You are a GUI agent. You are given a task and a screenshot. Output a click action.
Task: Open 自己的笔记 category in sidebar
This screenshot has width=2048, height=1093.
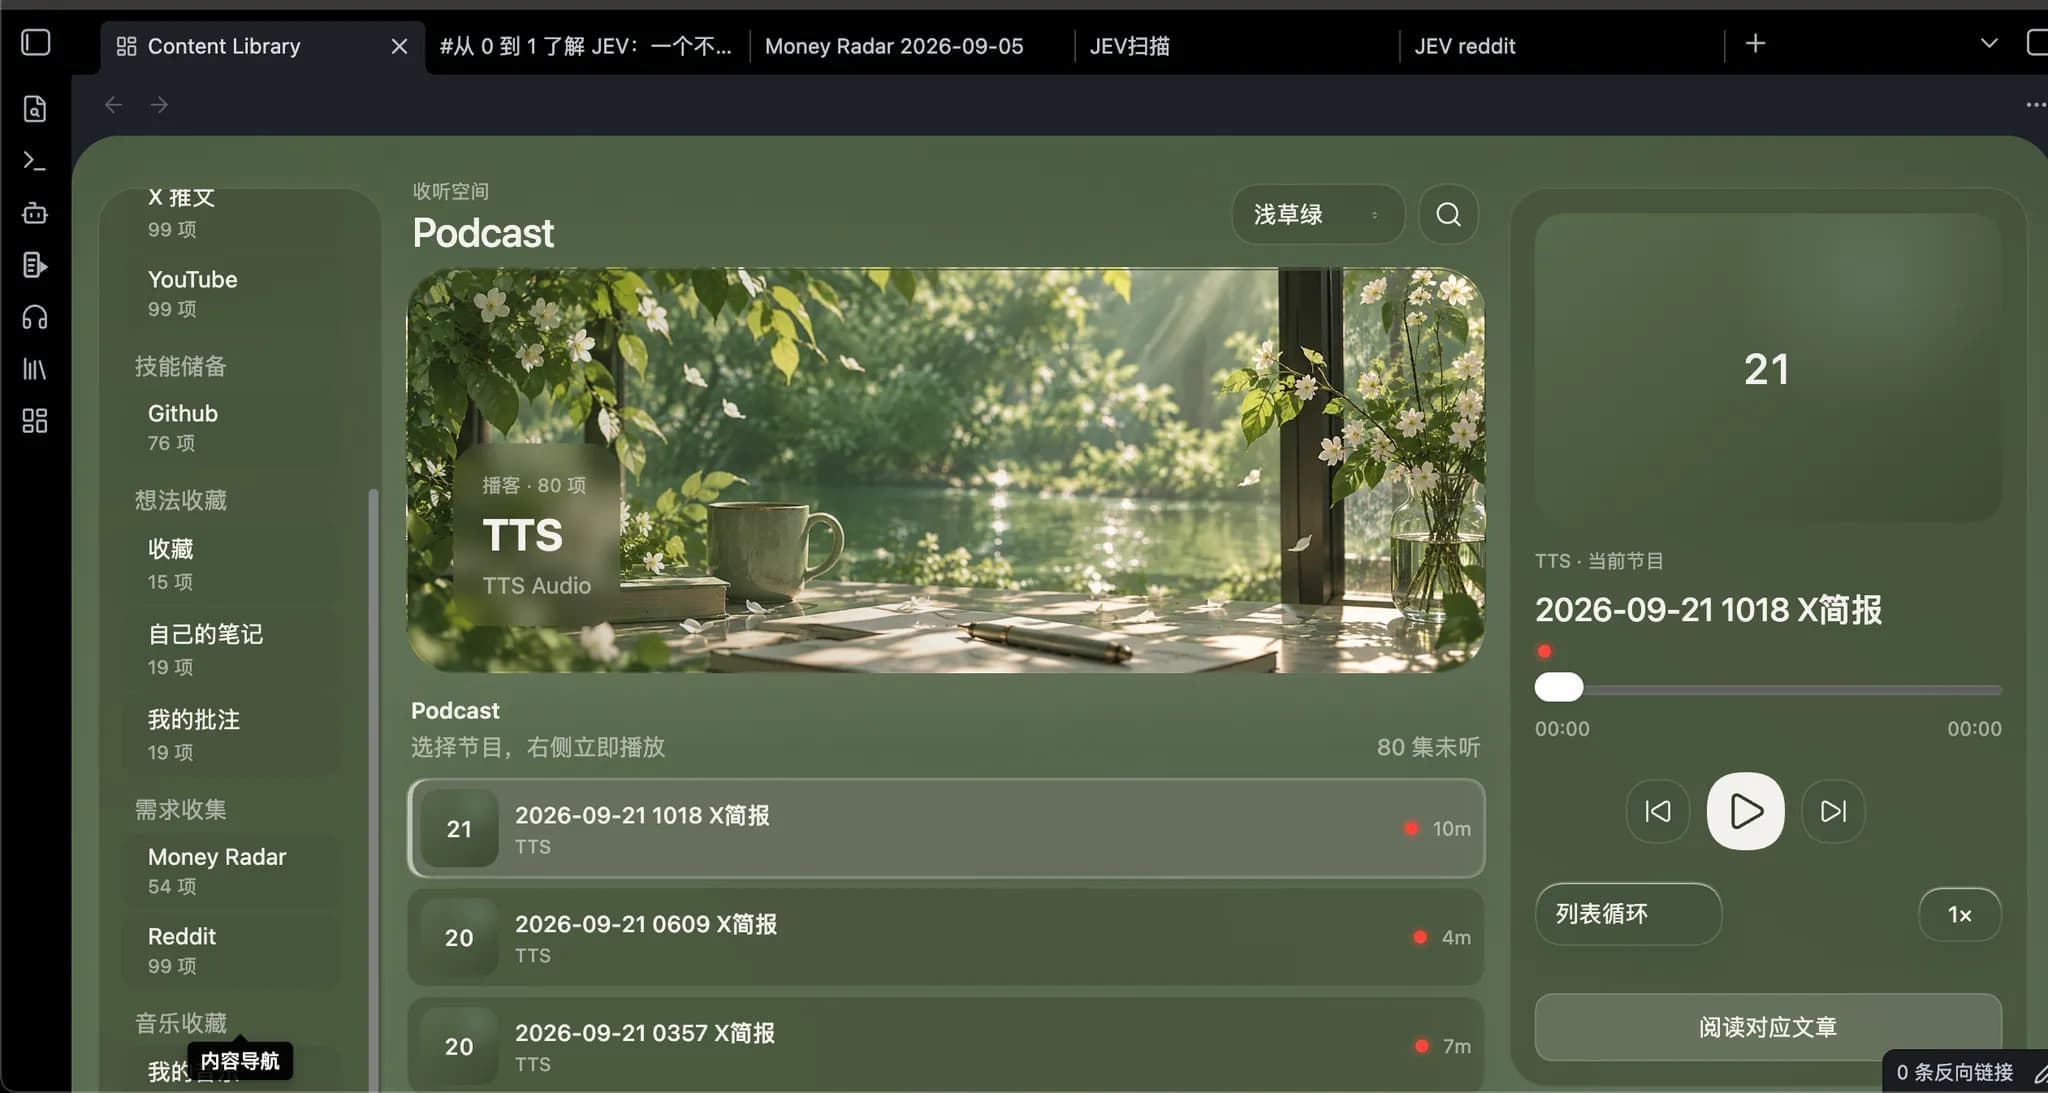pos(232,649)
